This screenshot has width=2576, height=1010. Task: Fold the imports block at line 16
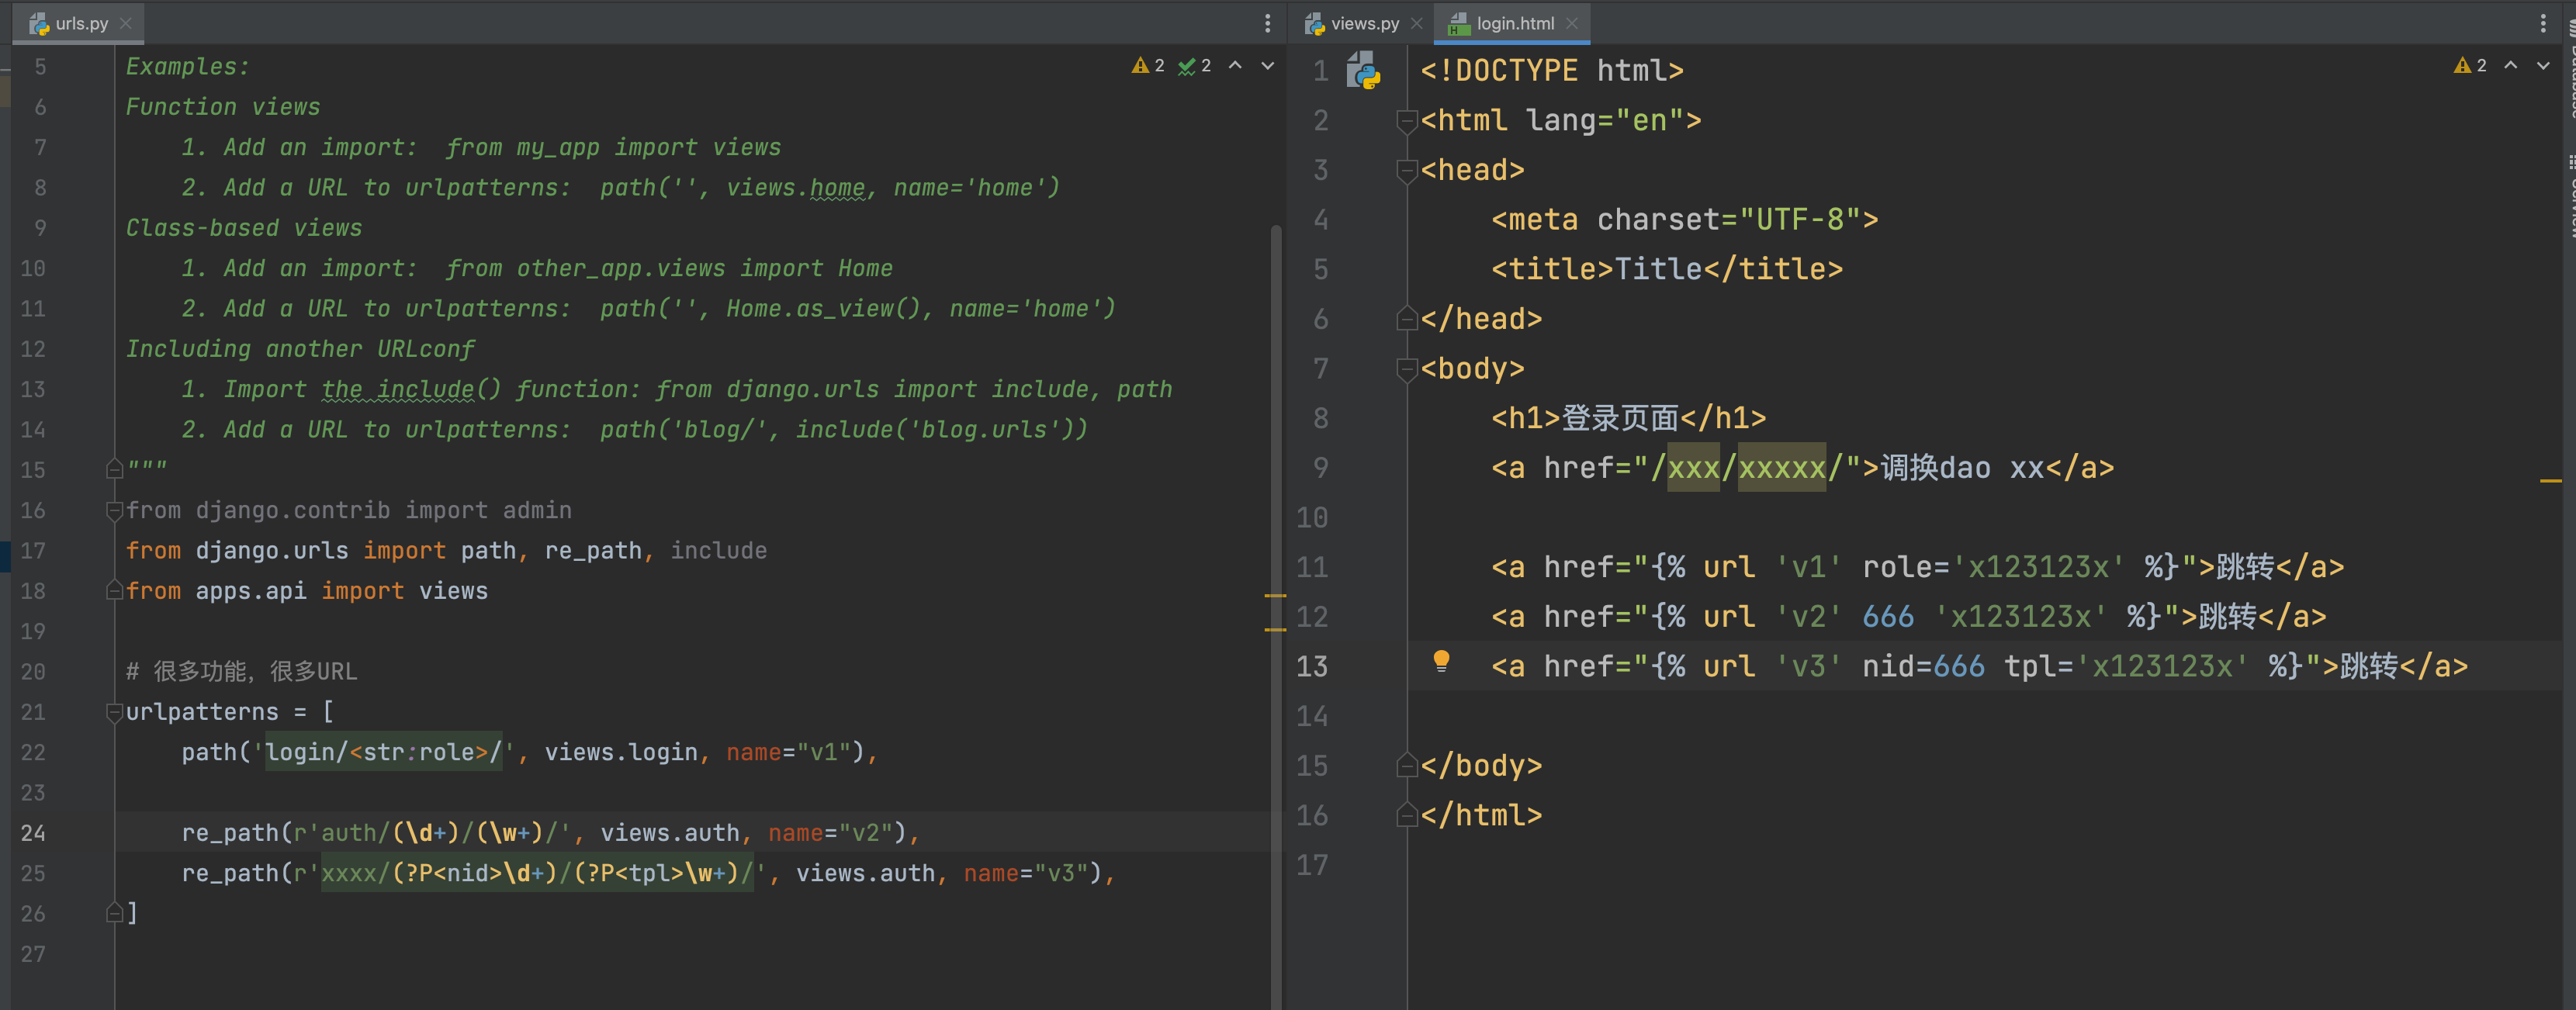click(x=114, y=510)
